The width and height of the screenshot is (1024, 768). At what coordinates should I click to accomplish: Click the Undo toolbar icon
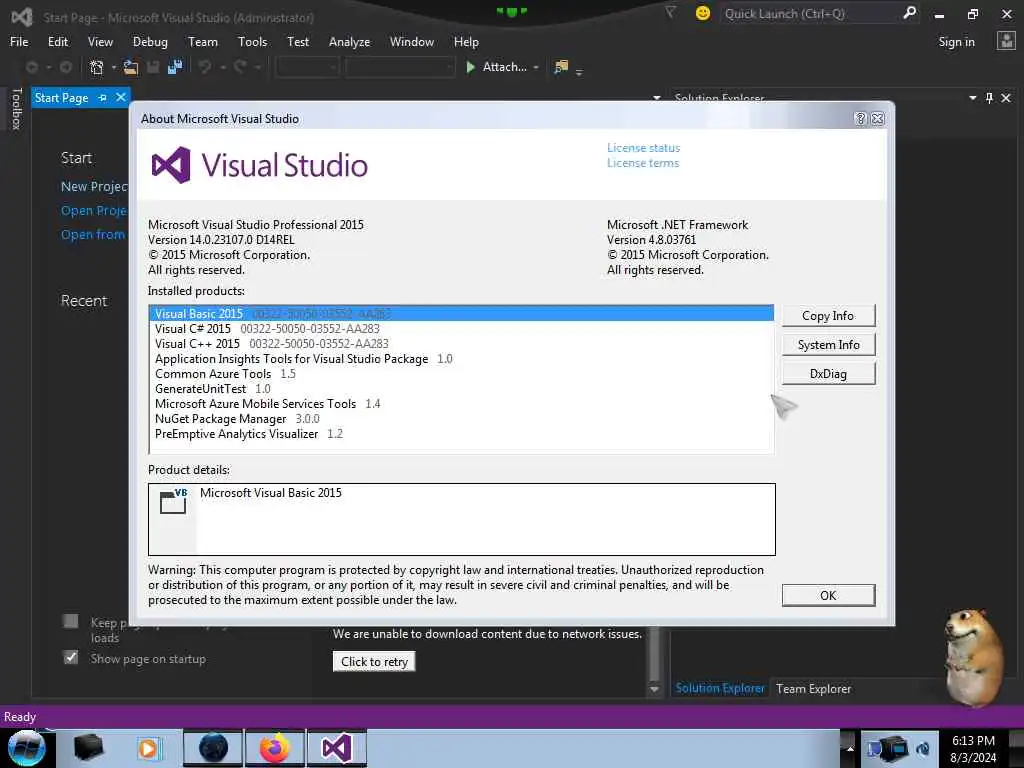205,67
